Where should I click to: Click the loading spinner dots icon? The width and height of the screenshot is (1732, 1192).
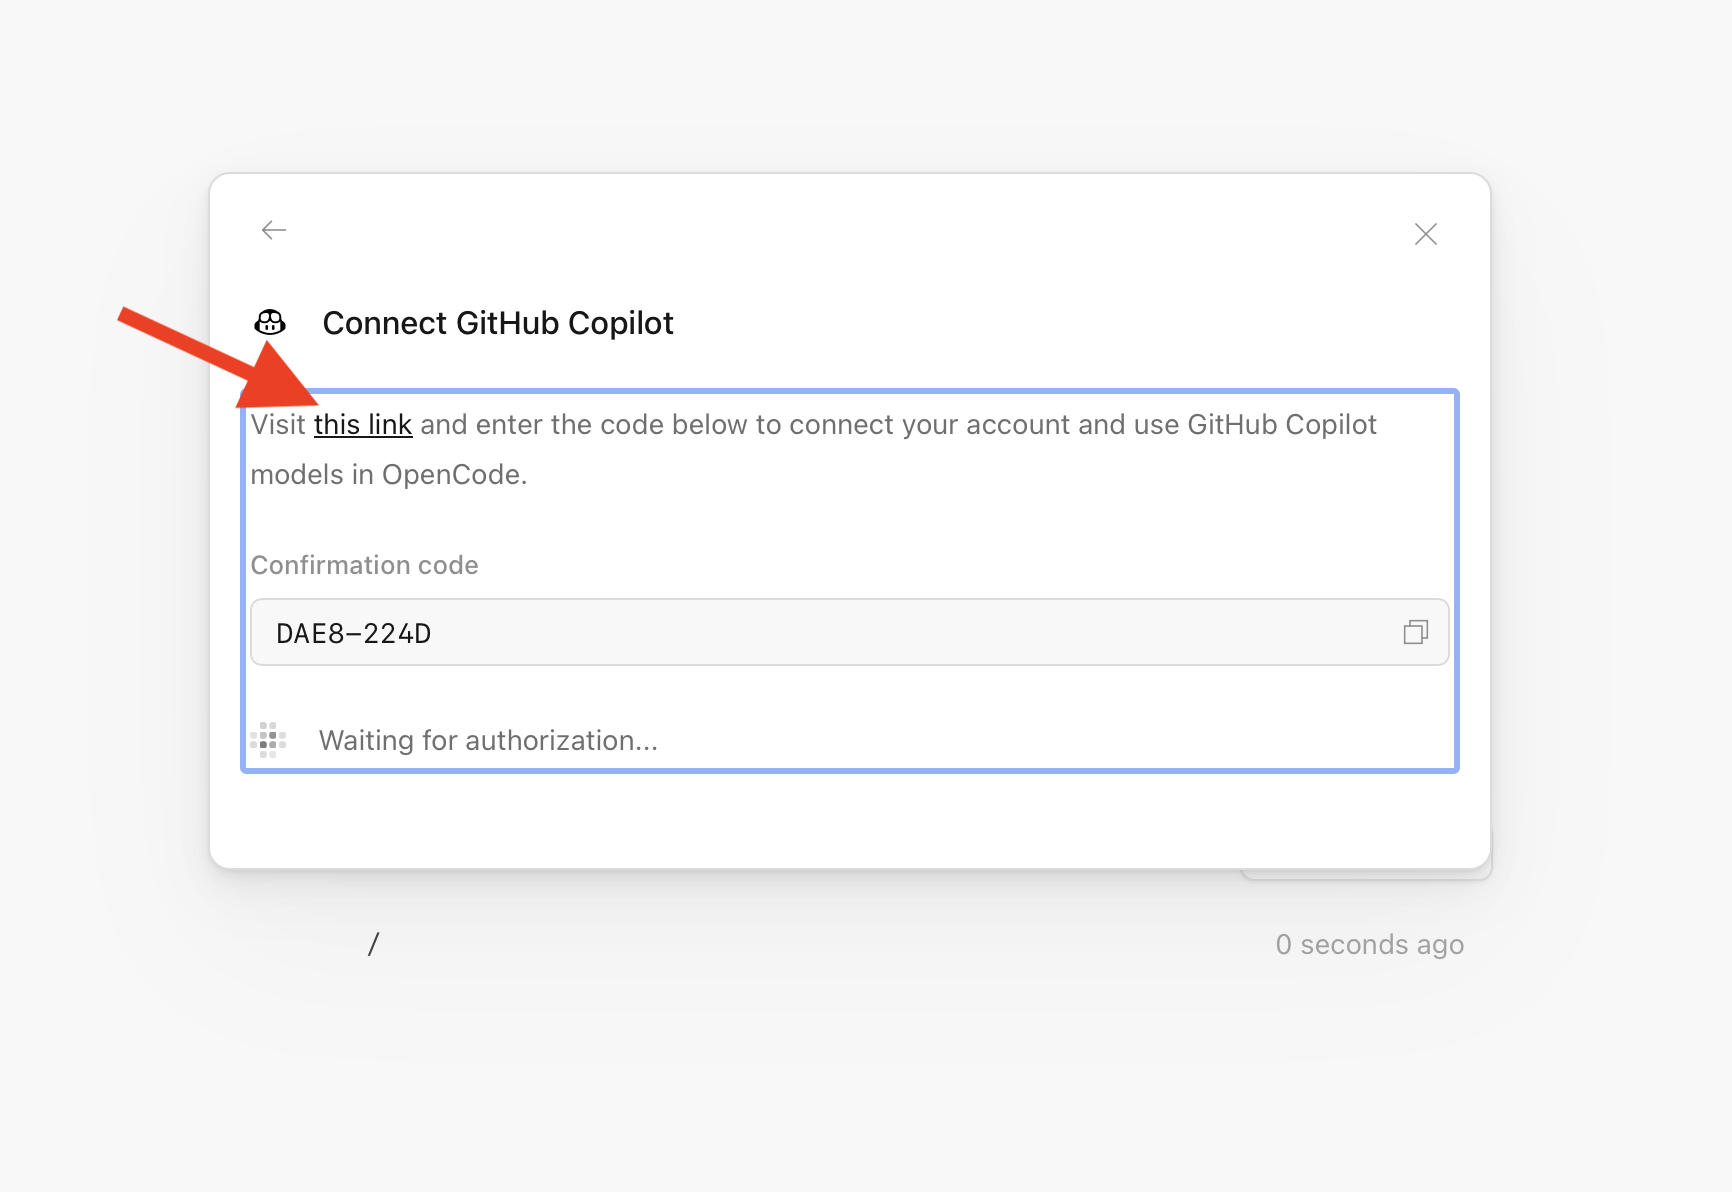coord(267,740)
